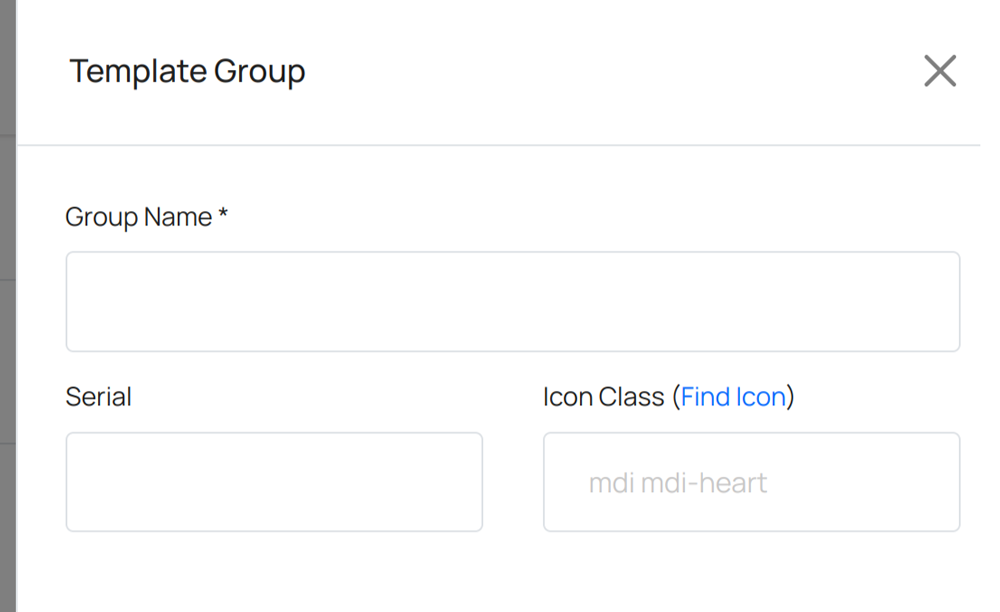Focus the Serial input box
The image size is (1000, 612).
click(x=274, y=482)
